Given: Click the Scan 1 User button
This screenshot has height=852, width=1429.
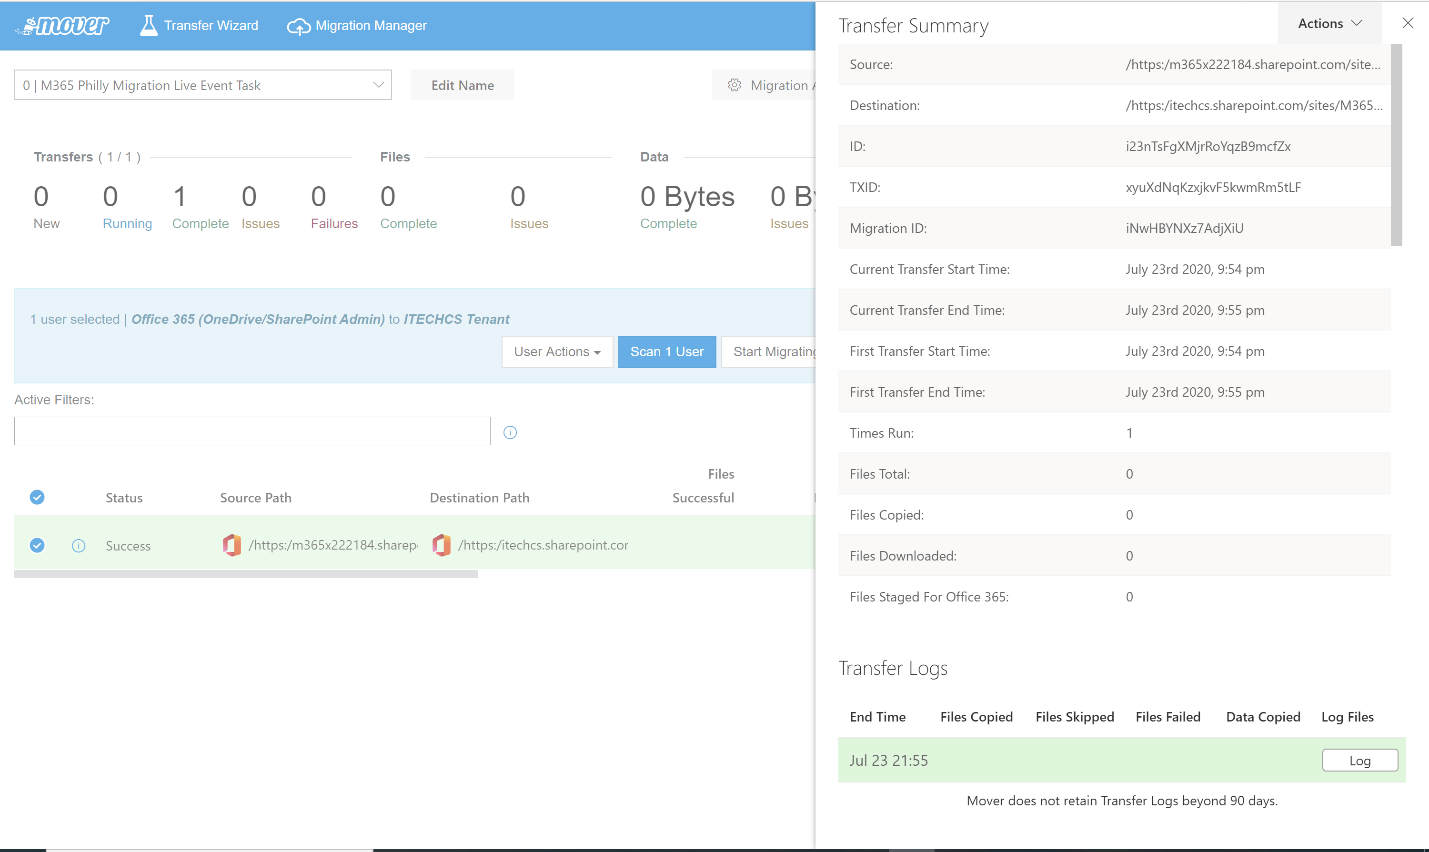Looking at the screenshot, I should tap(667, 352).
